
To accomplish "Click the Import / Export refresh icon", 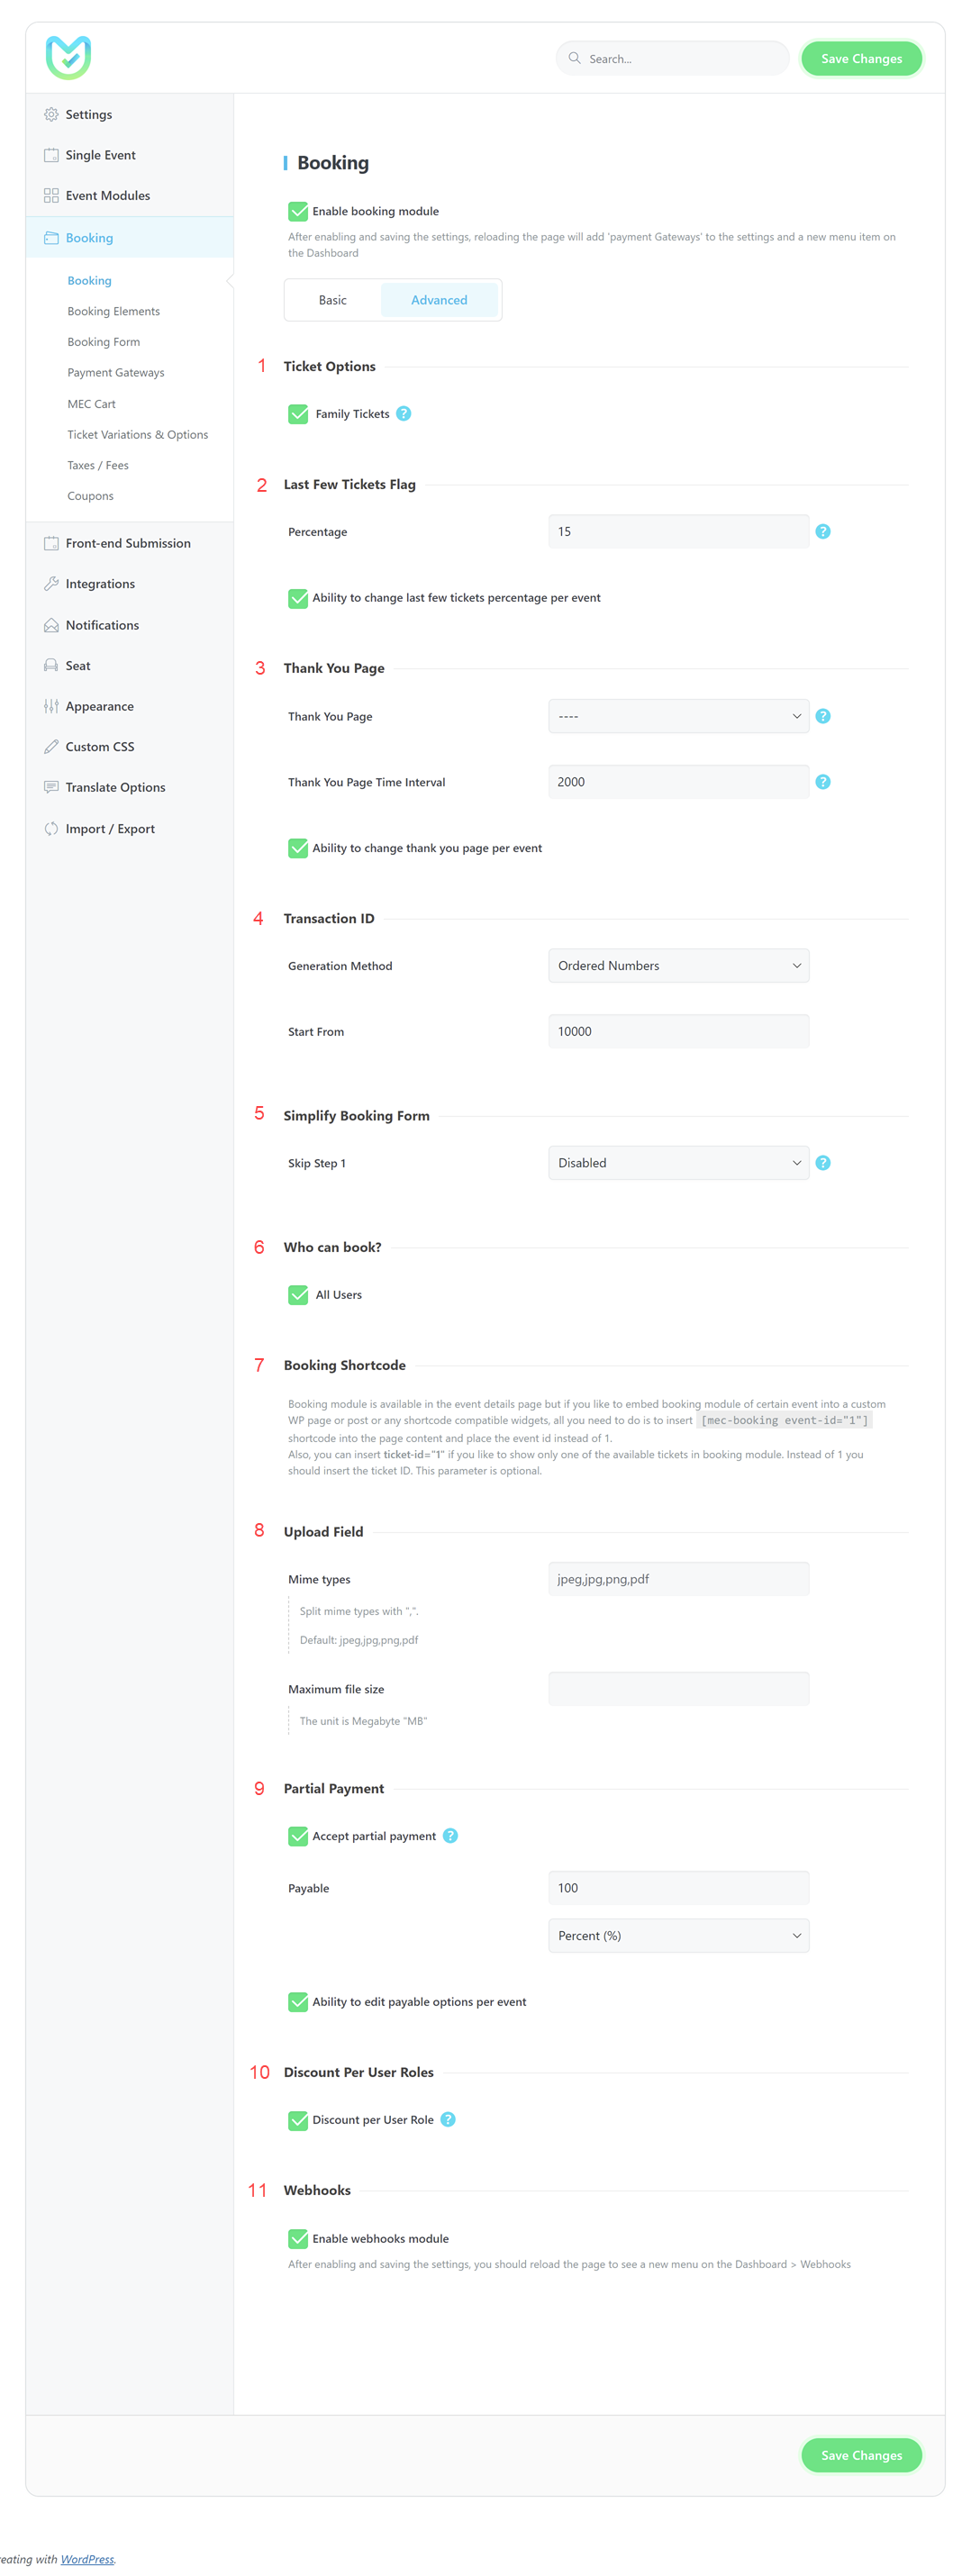I will [51, 829].
